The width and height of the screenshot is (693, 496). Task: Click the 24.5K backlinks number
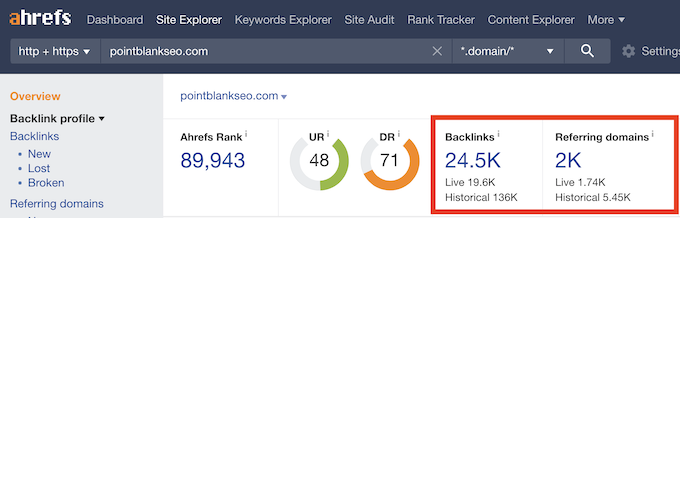click(x=472, y=160)
